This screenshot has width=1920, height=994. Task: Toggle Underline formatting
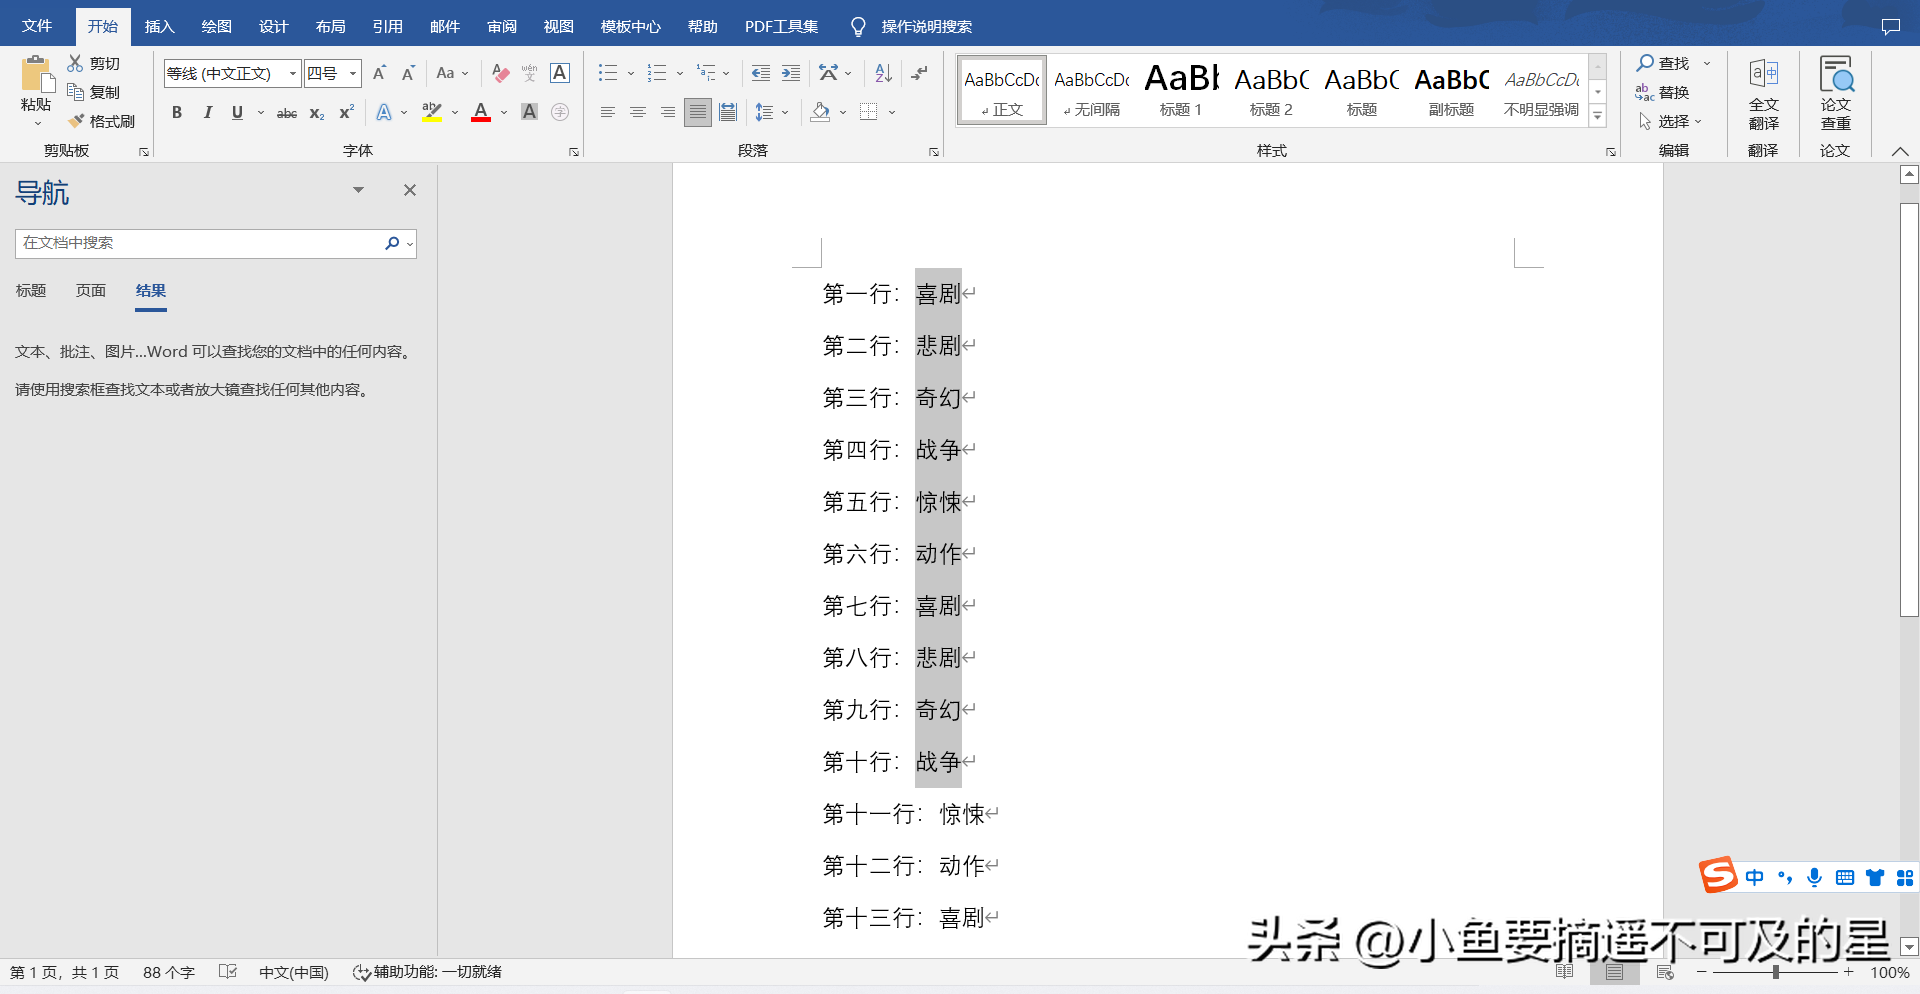(x=237, y=112)
